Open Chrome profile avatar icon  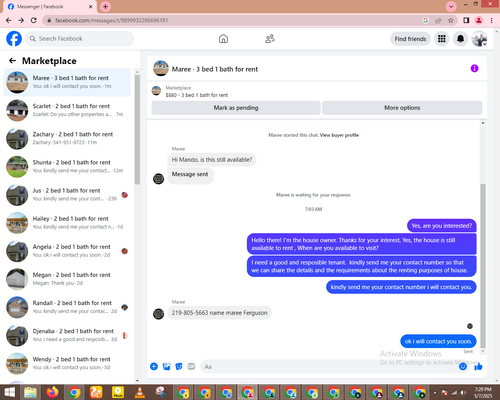pos(479,20)
